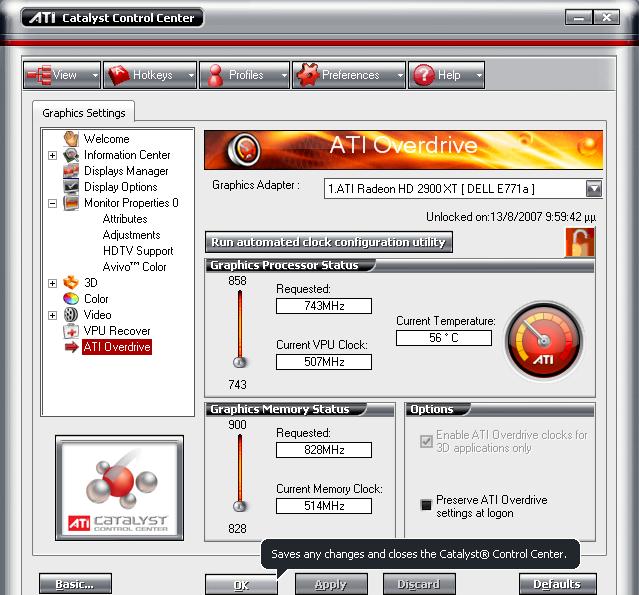Click the Discard button

(x=419, y=584)
